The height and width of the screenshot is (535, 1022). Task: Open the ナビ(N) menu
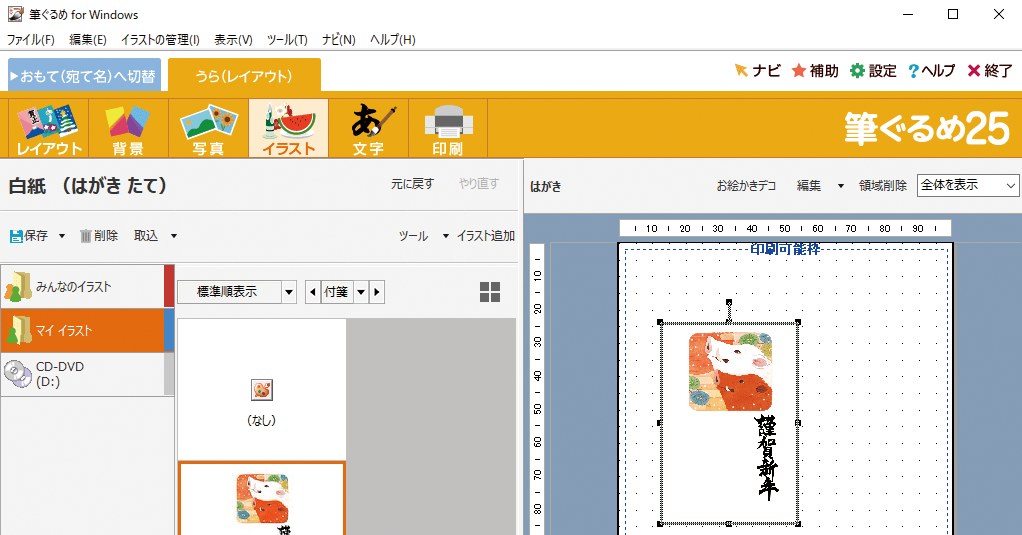pos(339,40)
